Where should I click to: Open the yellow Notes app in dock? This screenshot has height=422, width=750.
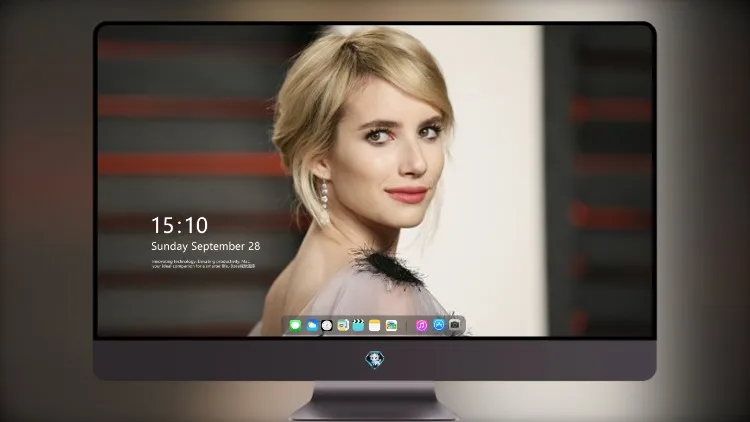tap(375, 325)
